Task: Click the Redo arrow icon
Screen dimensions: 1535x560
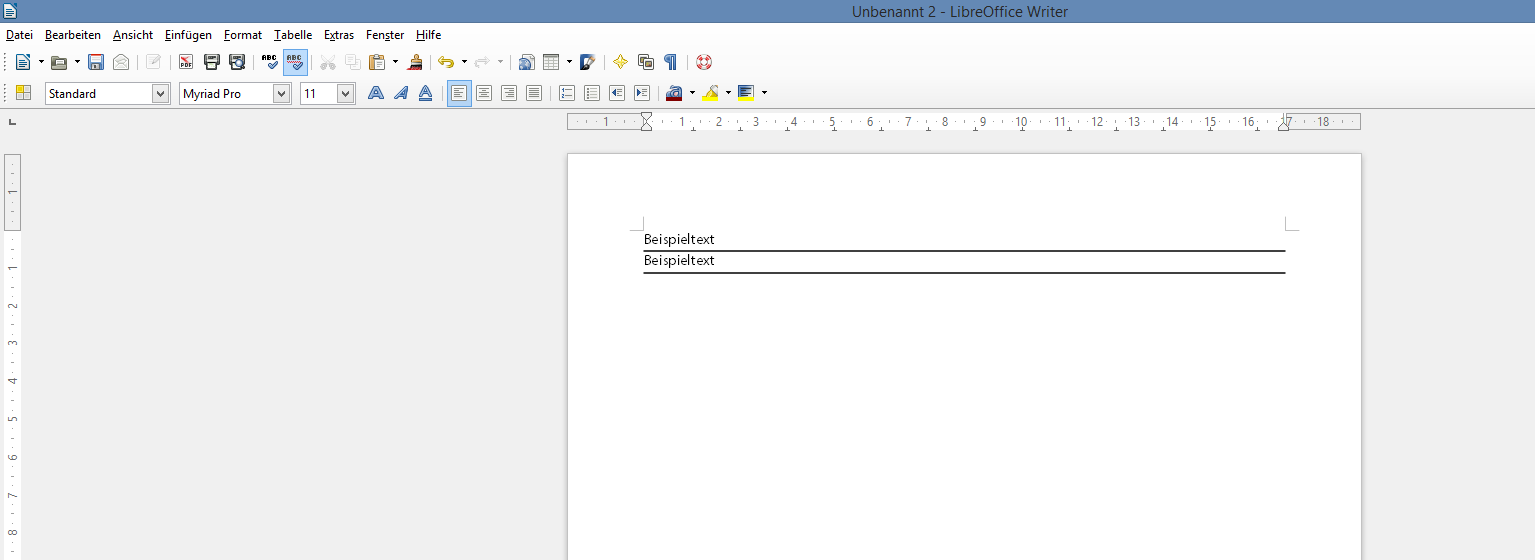Action: (482, 62)
